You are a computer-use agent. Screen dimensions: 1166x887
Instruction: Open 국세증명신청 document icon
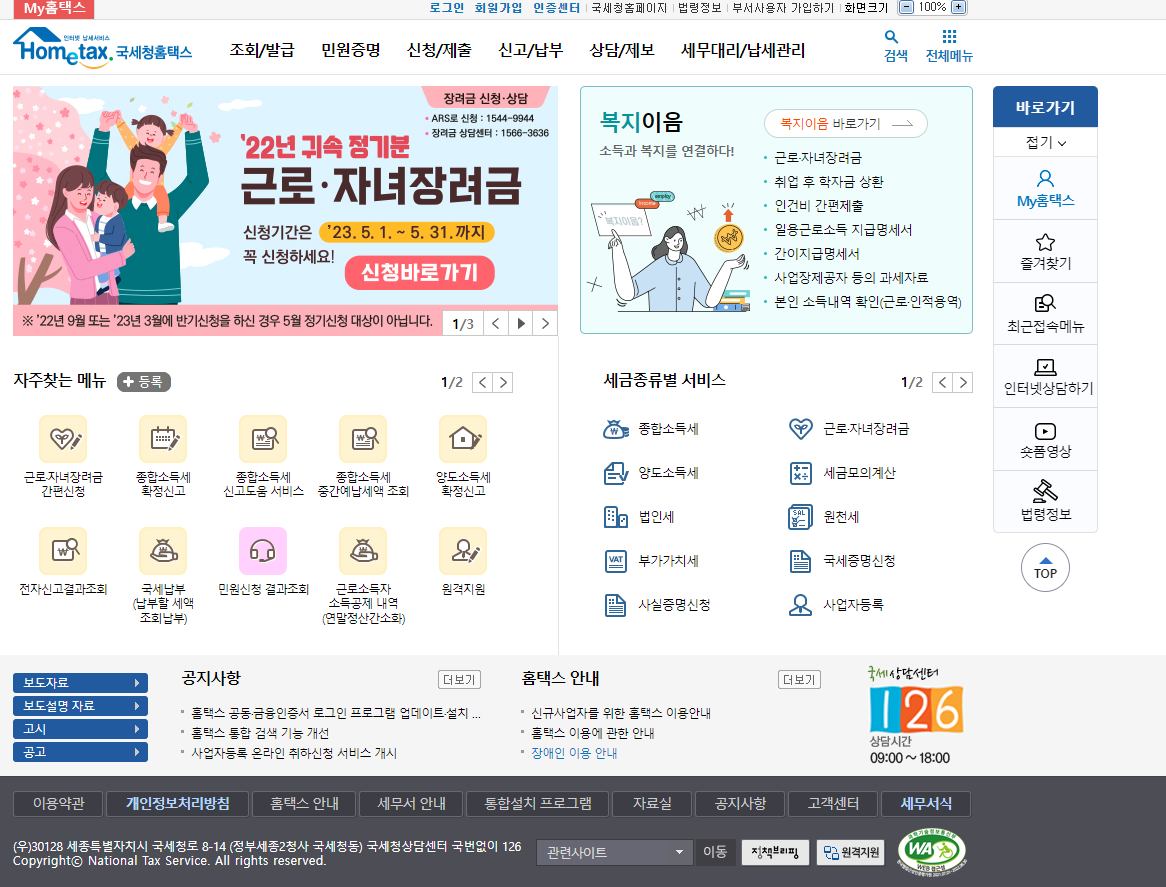pos(800,561)
